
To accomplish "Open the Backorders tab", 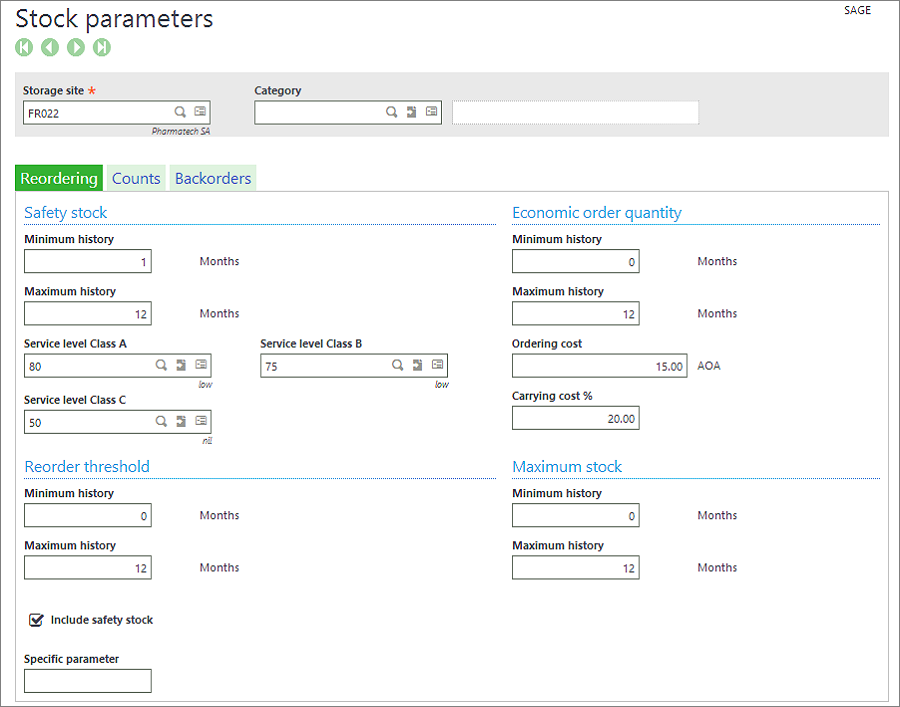I will pyautogui.click(x=213, y=178).
